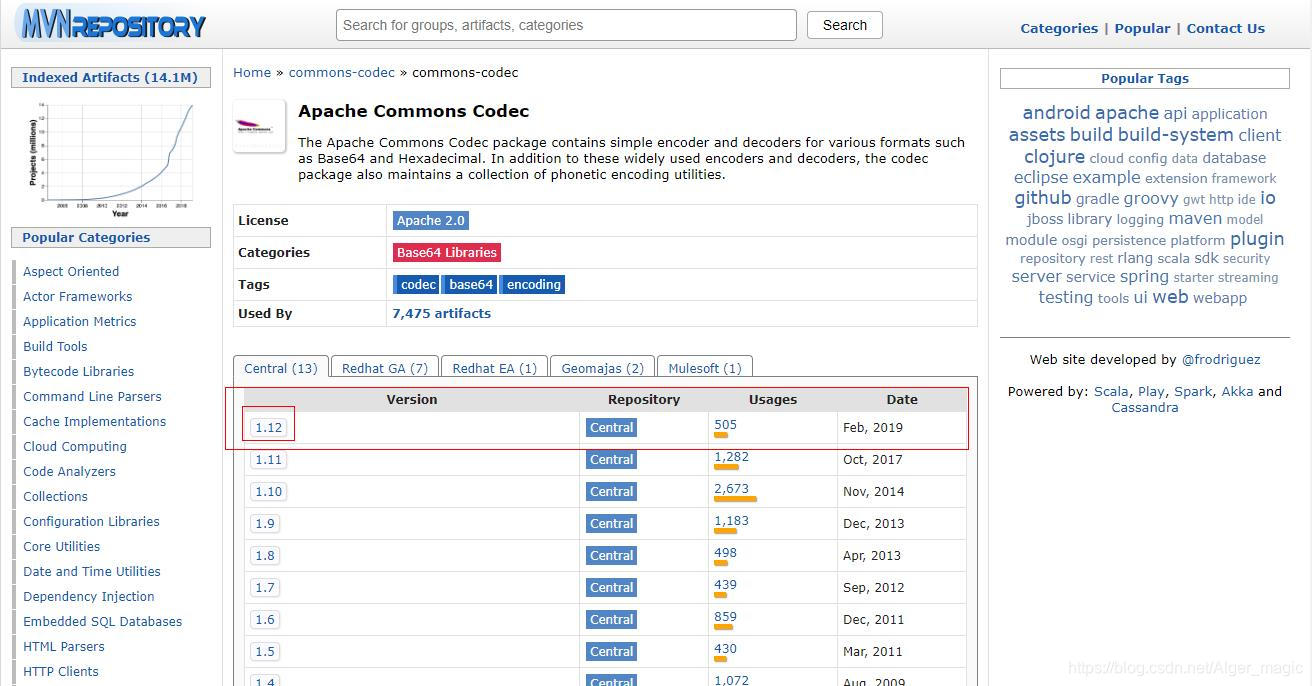Open 1,183 usages link
Screen dimensions: 1312x686
pyautogui.click(x=731, y=521)
